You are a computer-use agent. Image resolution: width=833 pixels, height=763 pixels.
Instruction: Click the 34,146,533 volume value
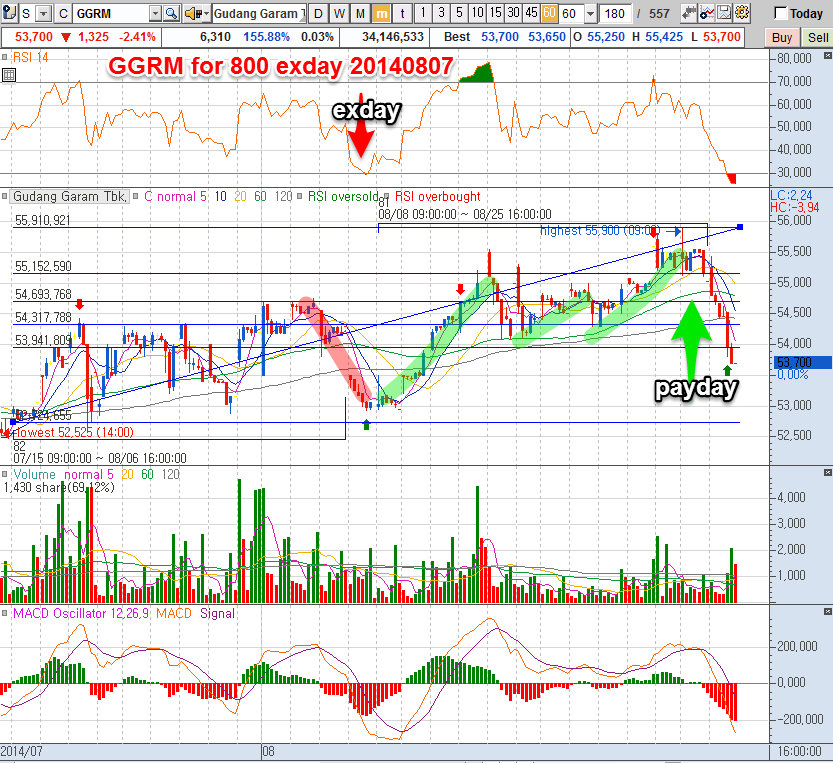pyautogui.click(x=393, y=37)
